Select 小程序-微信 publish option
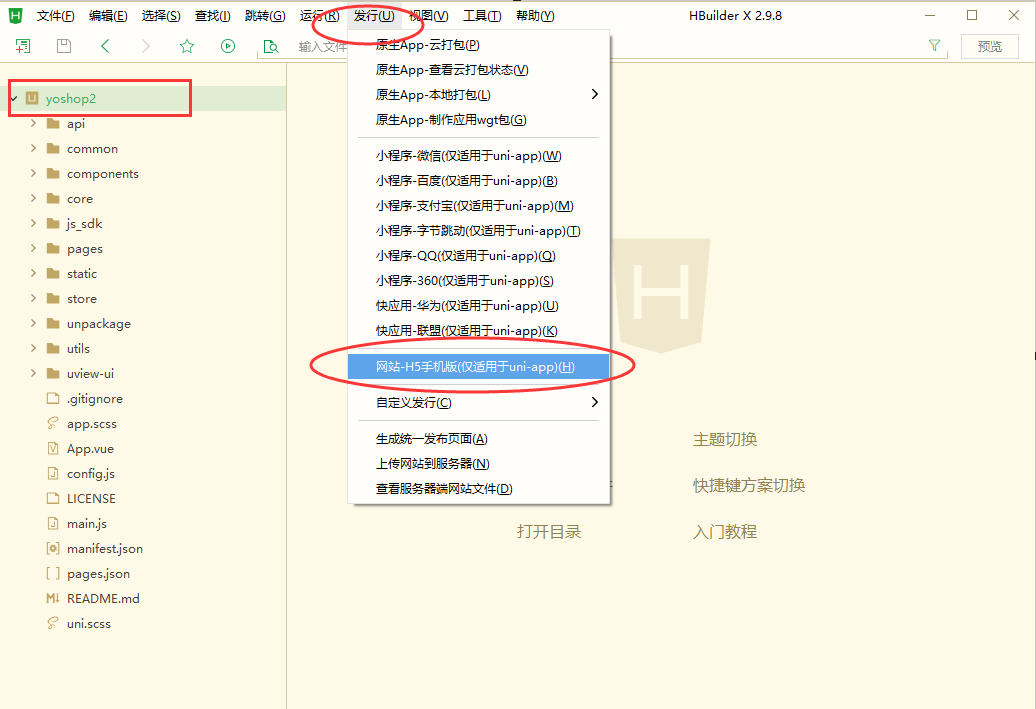Viewport: 1036px width, 709px height. (478, 156)
